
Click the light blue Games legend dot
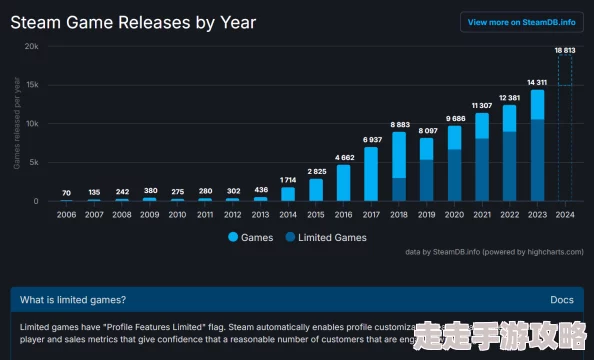[x=233, y=237]
